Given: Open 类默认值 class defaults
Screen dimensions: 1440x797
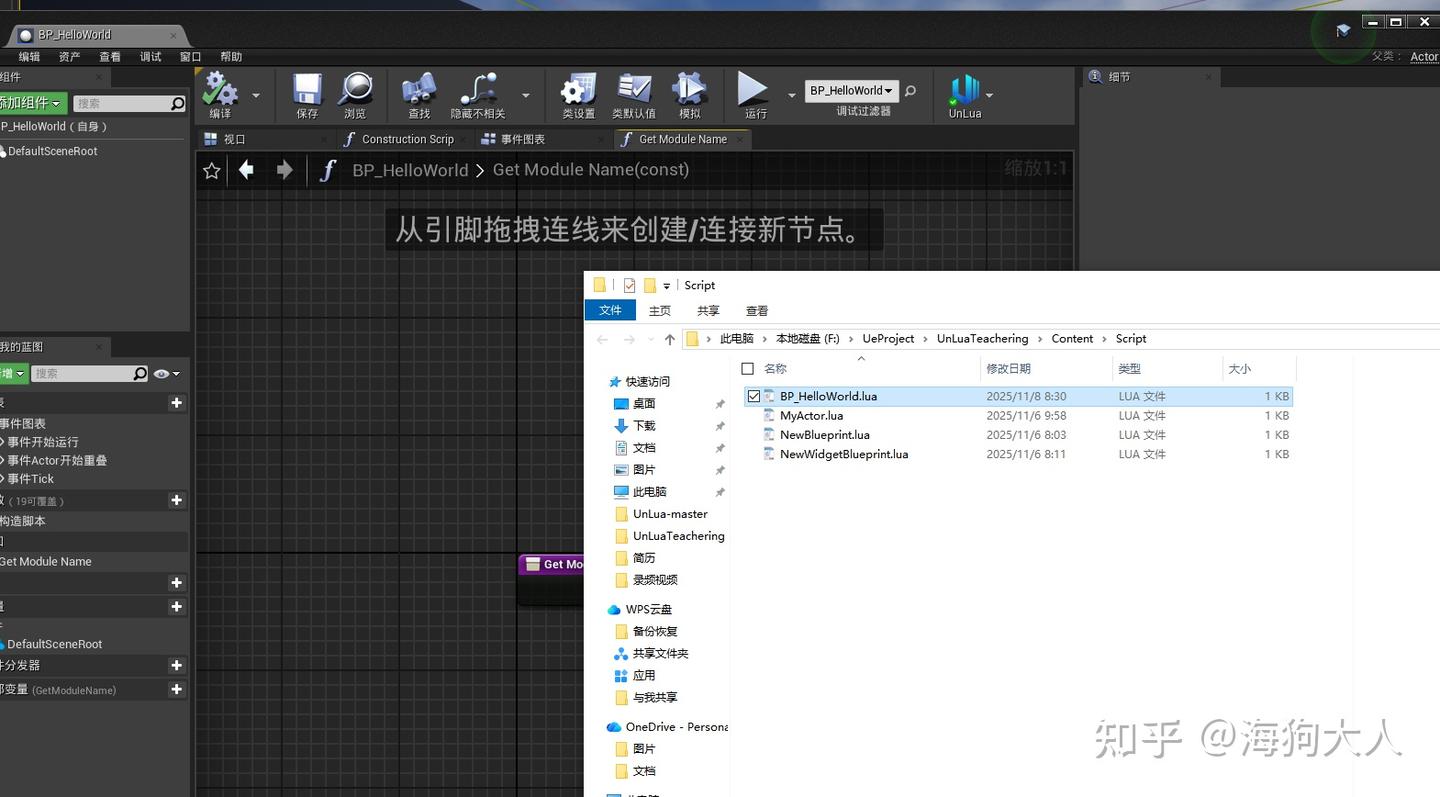Looking at the screenshot, I should (634, 90).
